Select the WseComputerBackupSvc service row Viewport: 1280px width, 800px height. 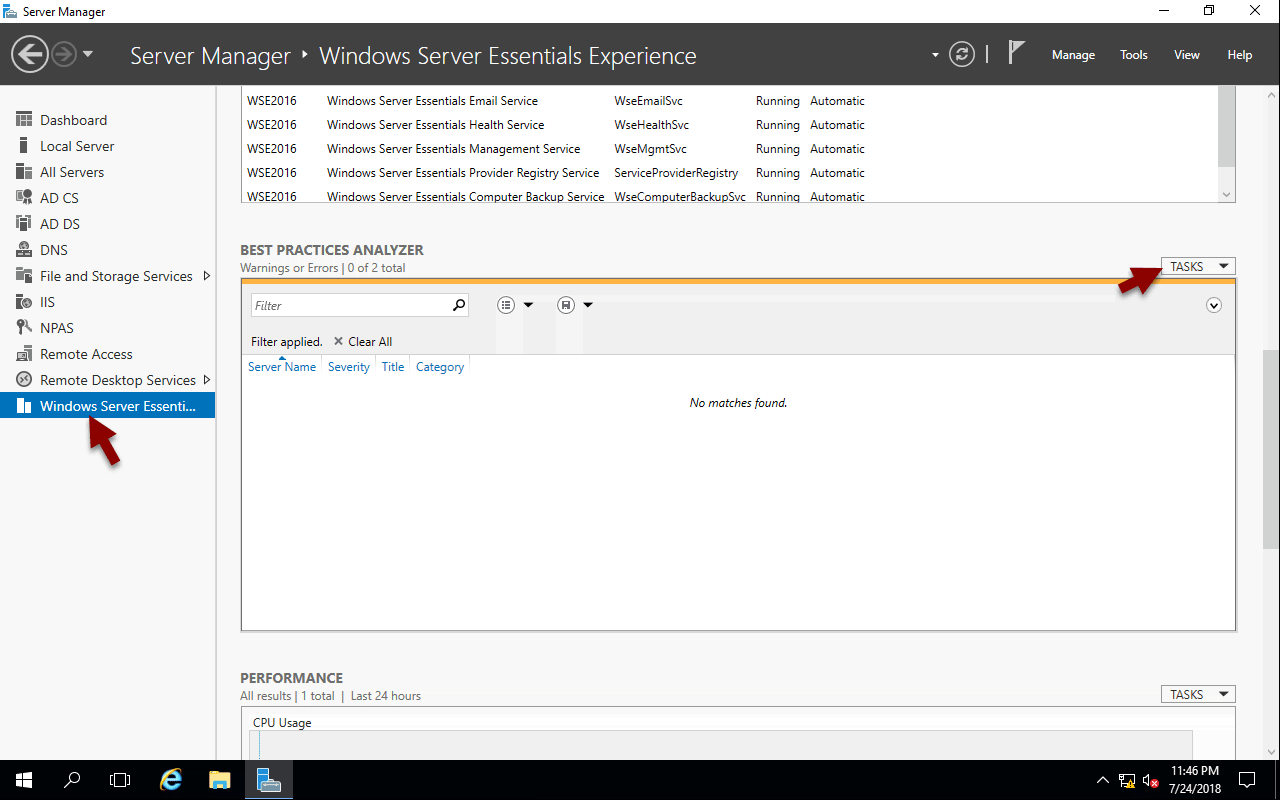[x=730, y=196]
